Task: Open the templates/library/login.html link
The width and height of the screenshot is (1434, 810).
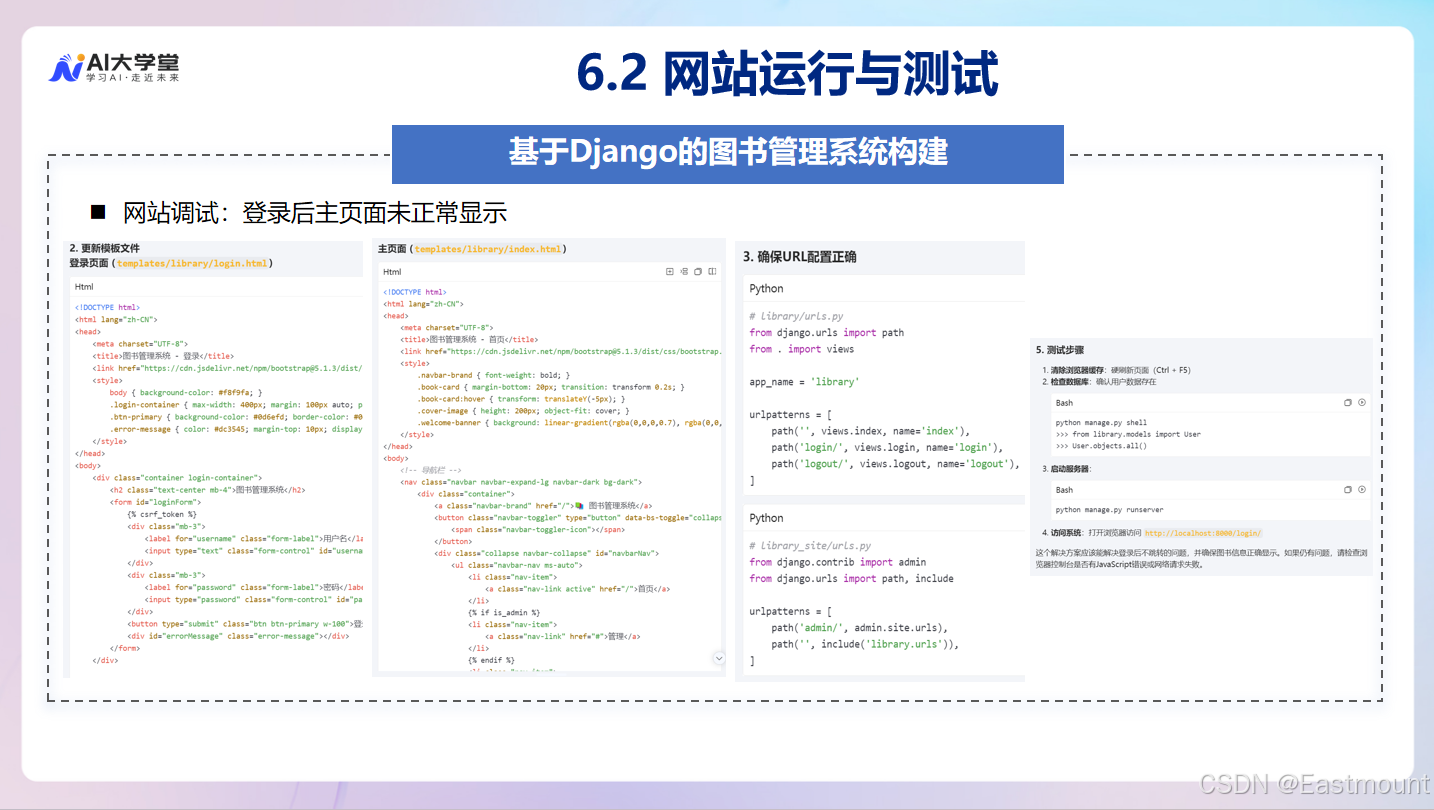Action: point(192,263)
